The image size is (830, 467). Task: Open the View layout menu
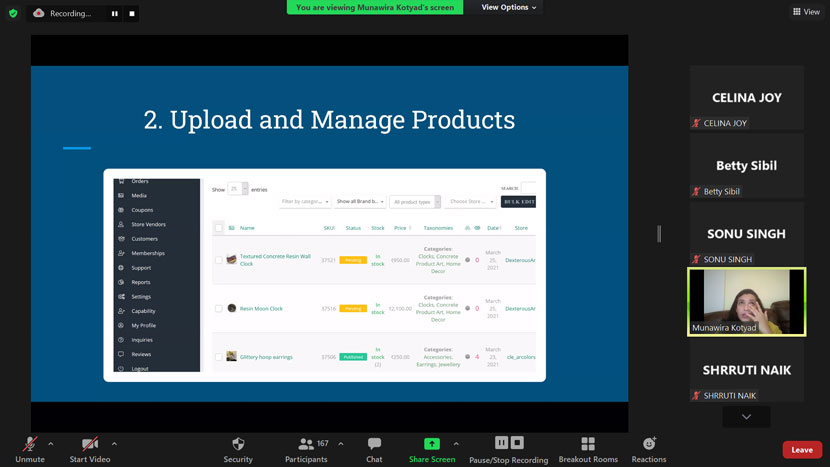click(806, 12)
